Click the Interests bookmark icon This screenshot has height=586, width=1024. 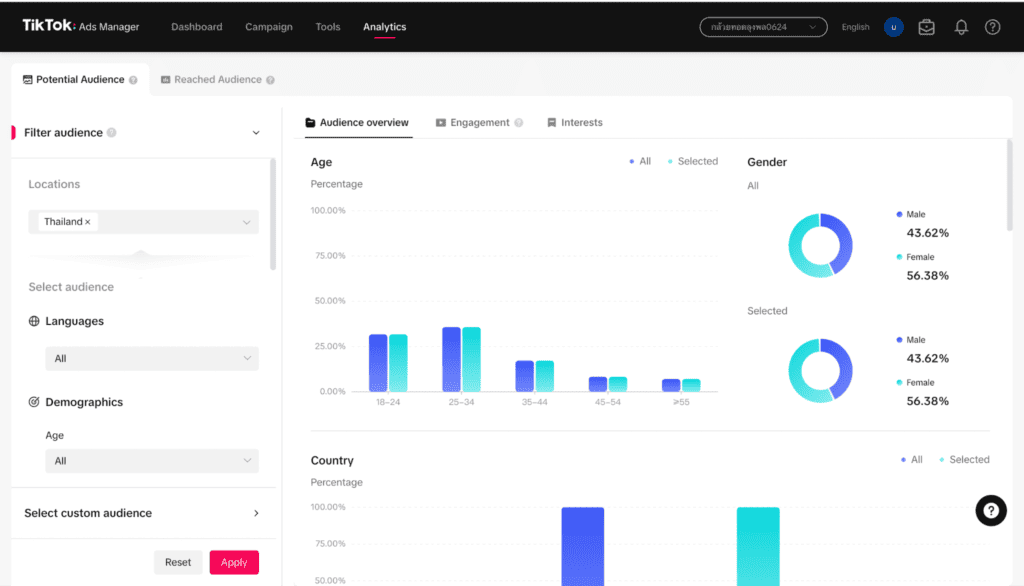(x=552, y=123)
